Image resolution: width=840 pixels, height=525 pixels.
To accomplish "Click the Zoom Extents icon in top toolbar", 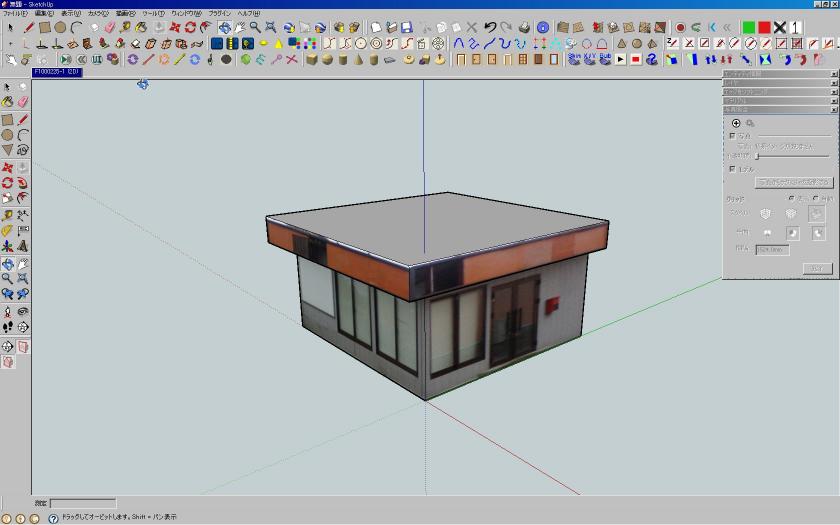I will tap(271, 27).
